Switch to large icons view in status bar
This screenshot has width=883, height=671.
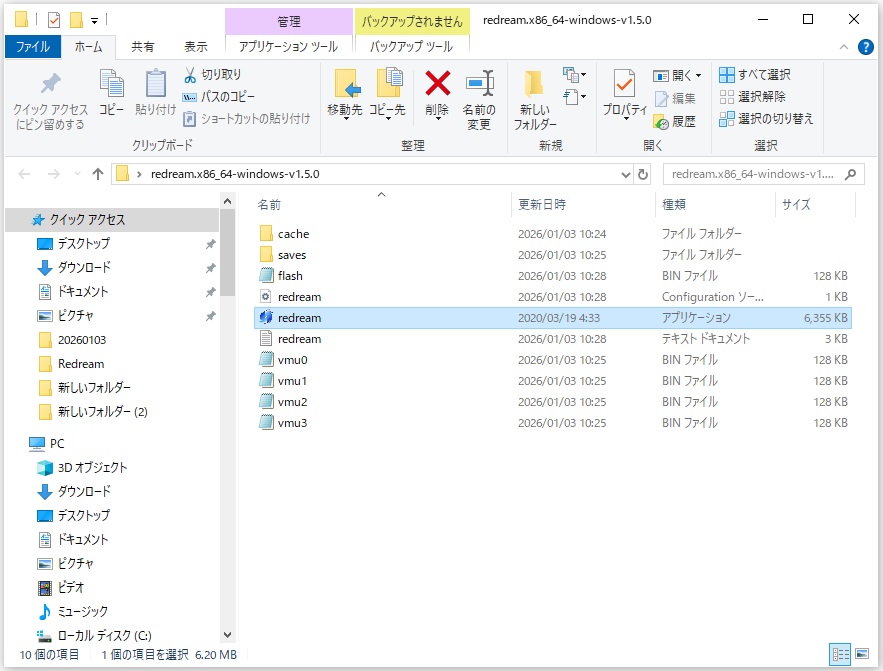coord(862,654)
